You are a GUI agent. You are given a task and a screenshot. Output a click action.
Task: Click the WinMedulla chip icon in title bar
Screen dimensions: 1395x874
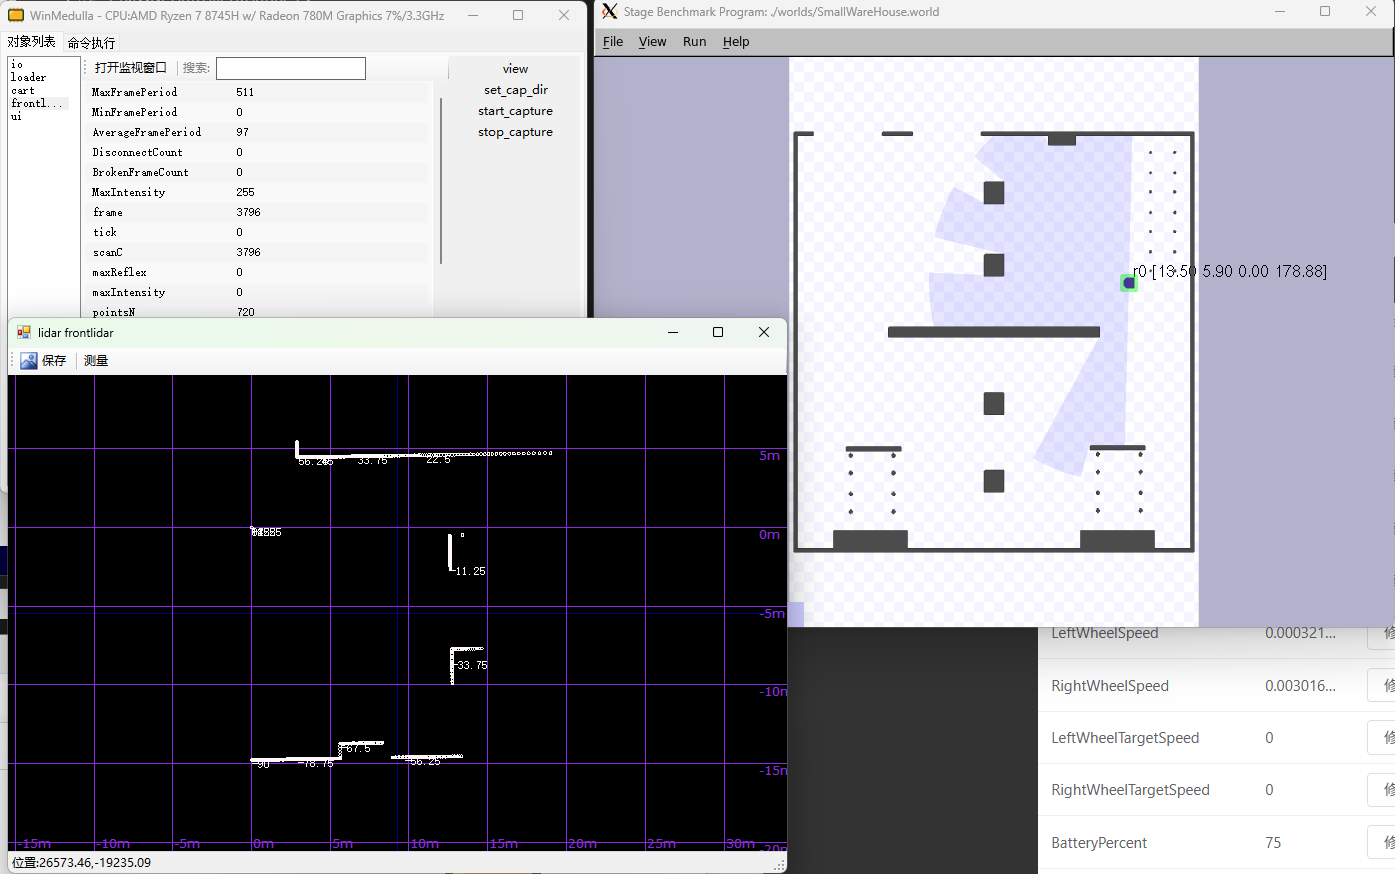pos(16,15)
